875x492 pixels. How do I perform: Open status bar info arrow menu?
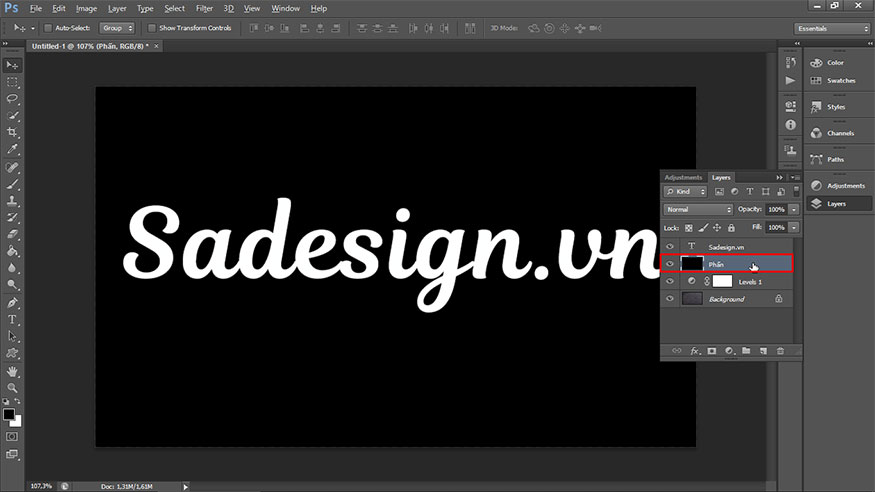pyautogui.click(x=185, y=487)
